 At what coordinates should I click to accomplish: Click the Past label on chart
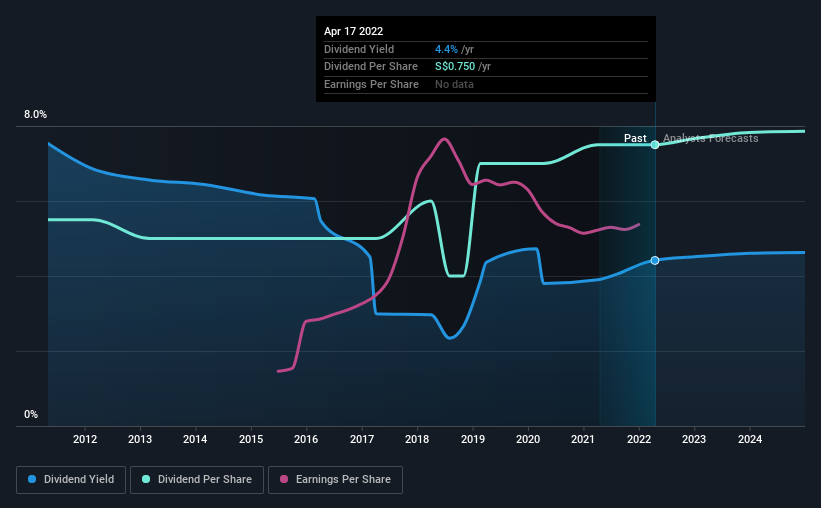point(635,138)
